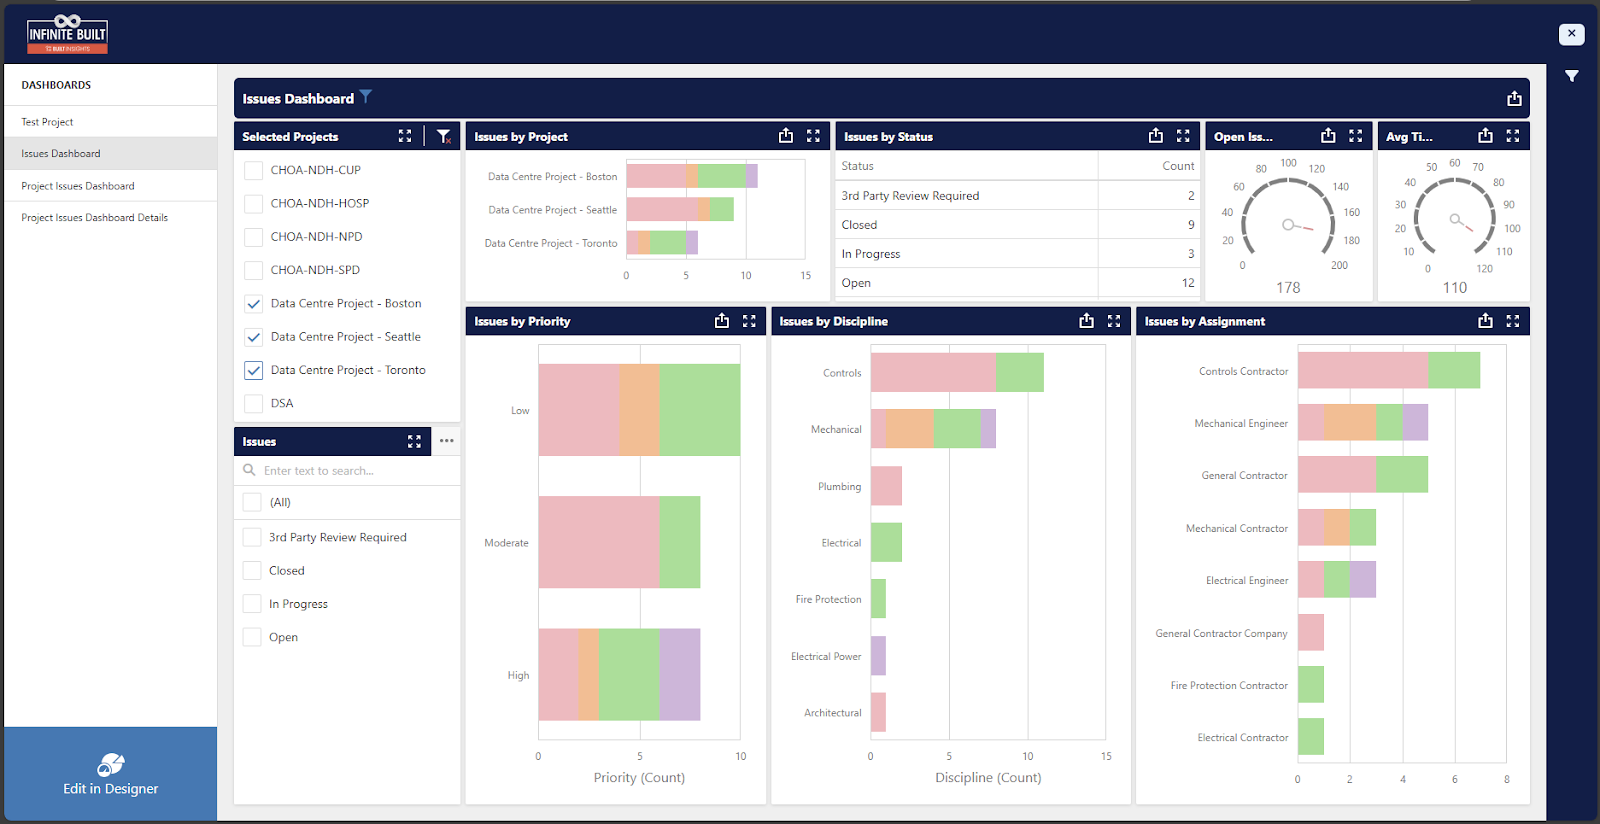This screenshot has width=1600, height=824.
Task: Export the Issues by Status table
Action: coord(1156,136)
